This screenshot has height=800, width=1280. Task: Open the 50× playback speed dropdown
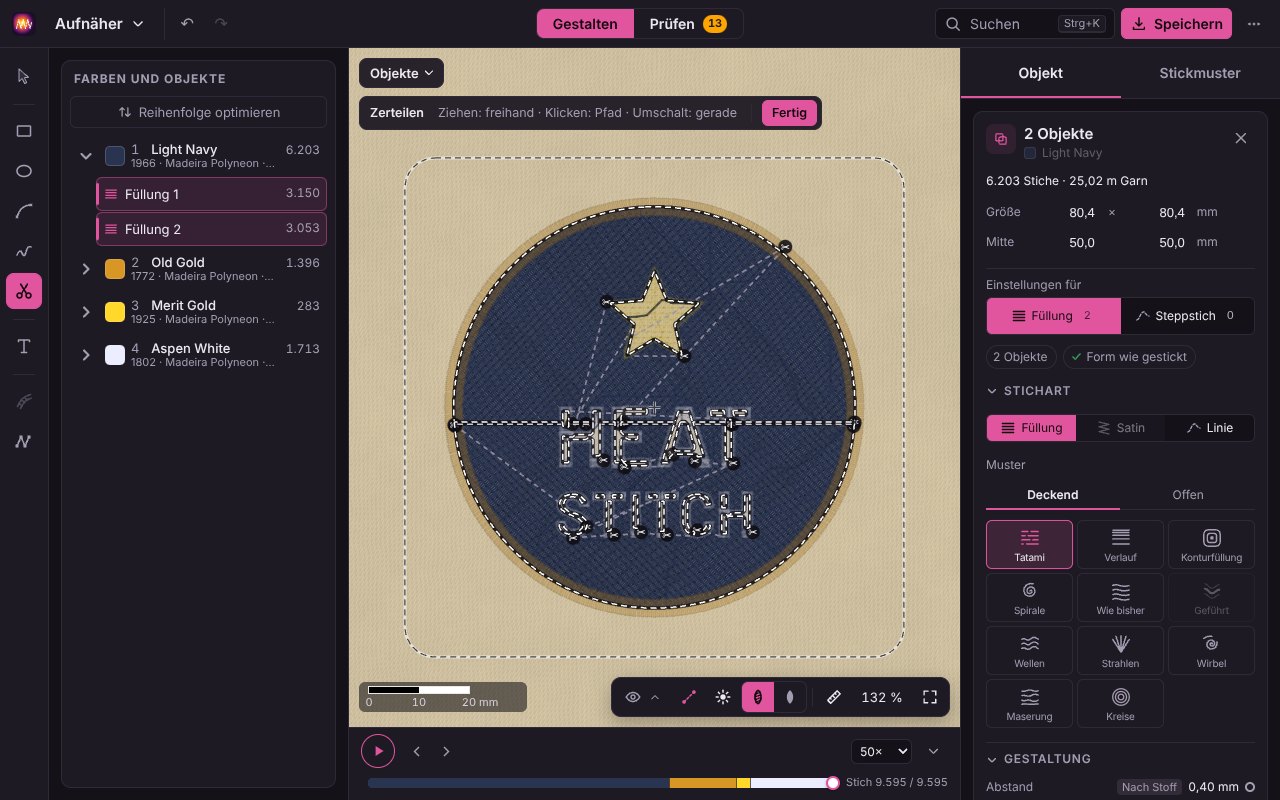tap(881, 751)
